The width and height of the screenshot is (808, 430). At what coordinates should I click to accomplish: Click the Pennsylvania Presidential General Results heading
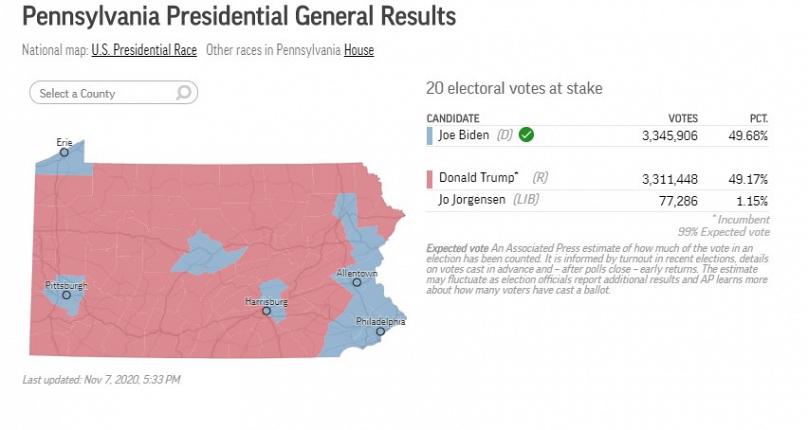click(x=239, y=16)
